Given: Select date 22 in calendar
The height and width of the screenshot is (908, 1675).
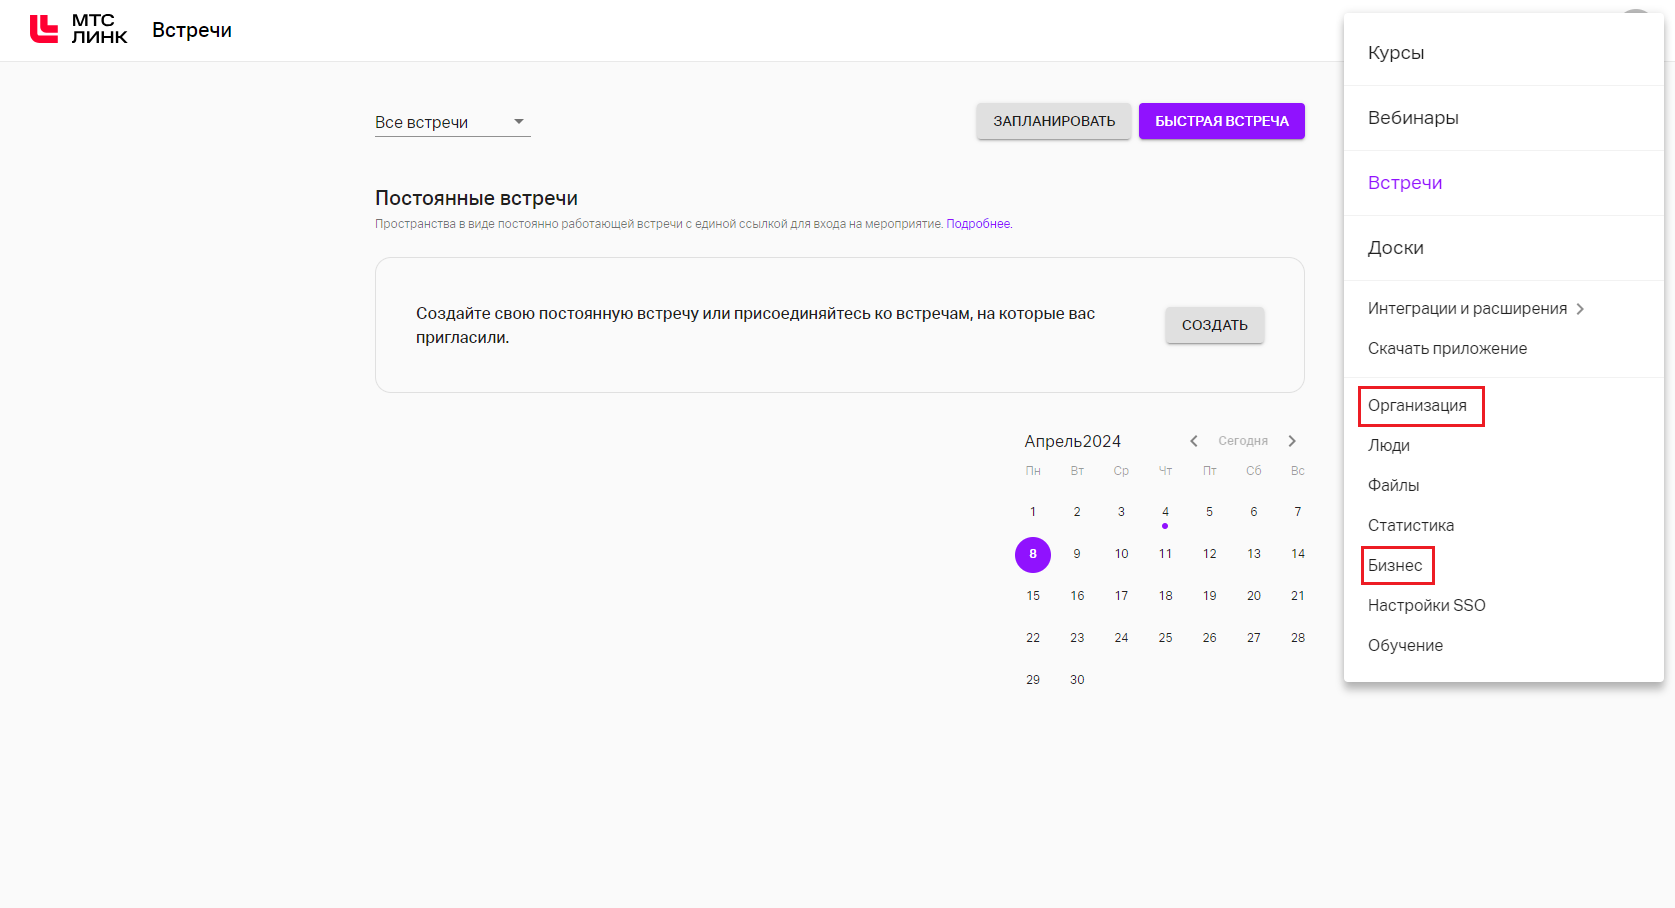Looking at the screenshot, I should point(1033,638).
